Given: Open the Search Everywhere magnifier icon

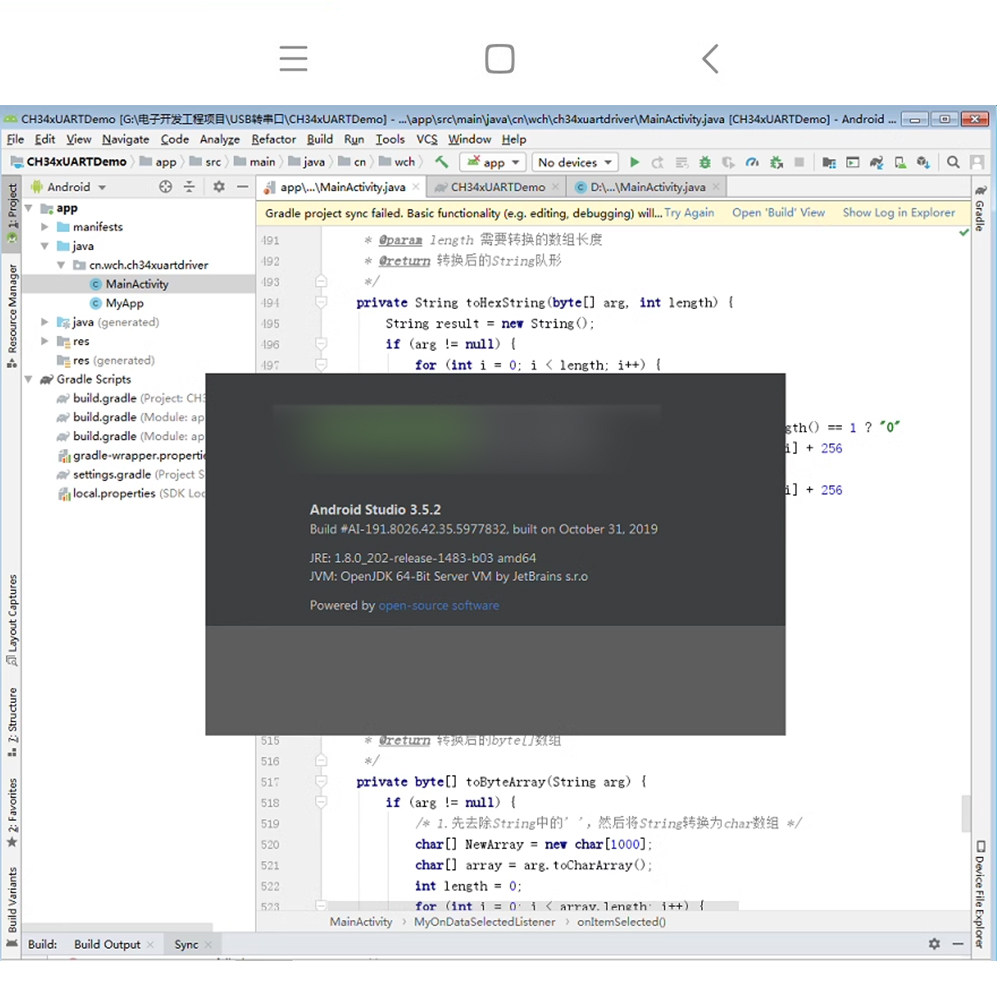Looking at the screenshot, I should point(953,162).
